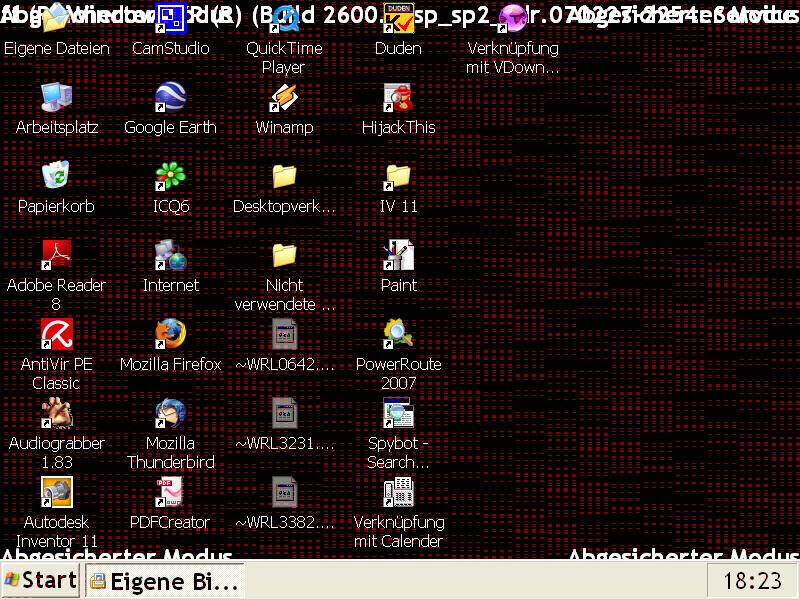Click the ICQ6 flower icon
800x600 pixels.
(x=170, y=176)
